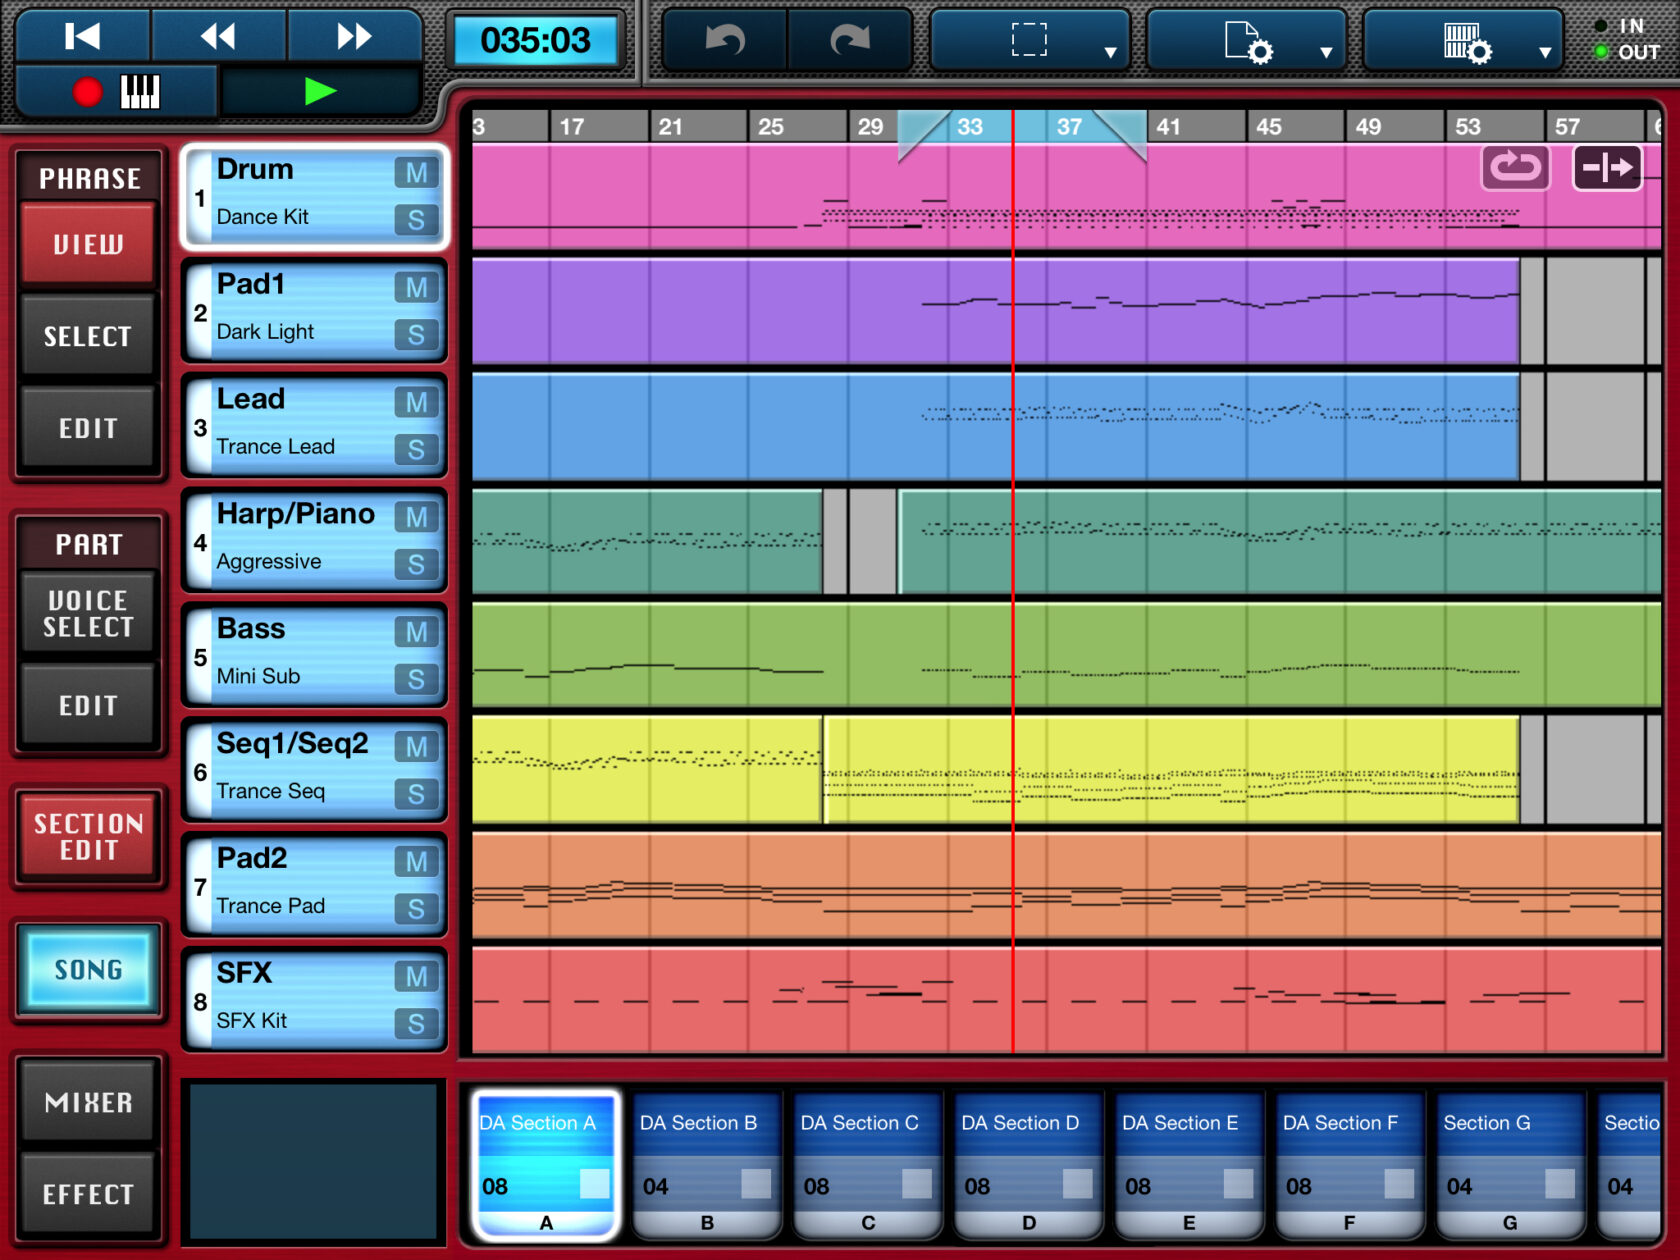Open the keyboard settings dropdown
Screen dimensions: 1680x1260
coord(1464,41)
